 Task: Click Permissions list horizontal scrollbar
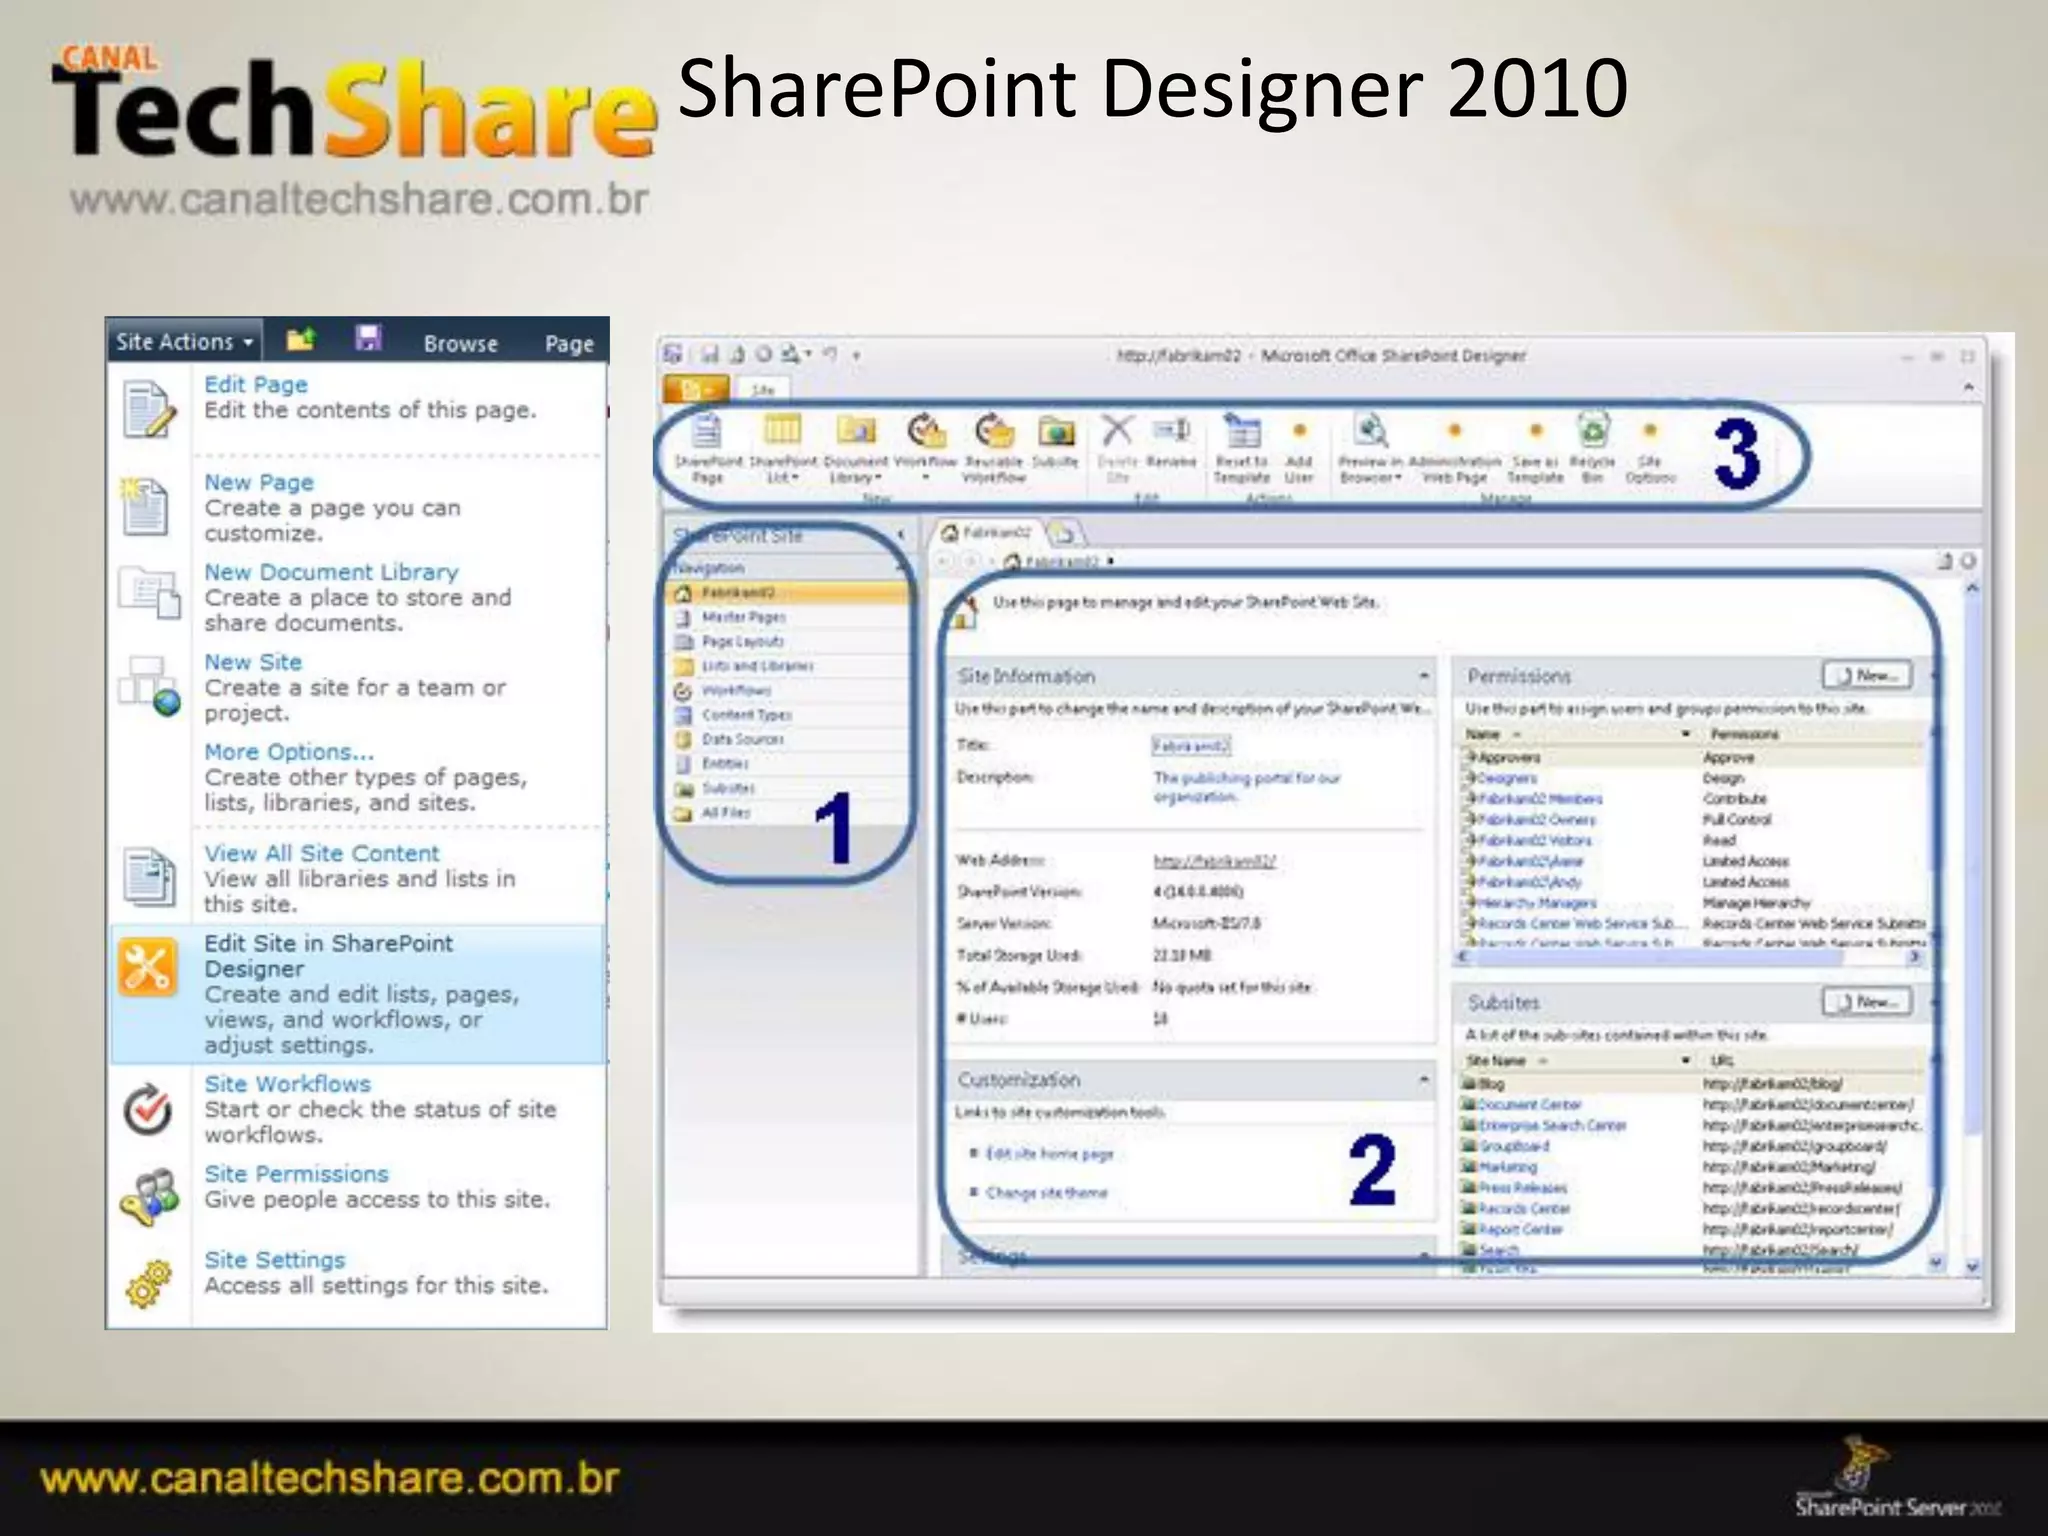1692,957
